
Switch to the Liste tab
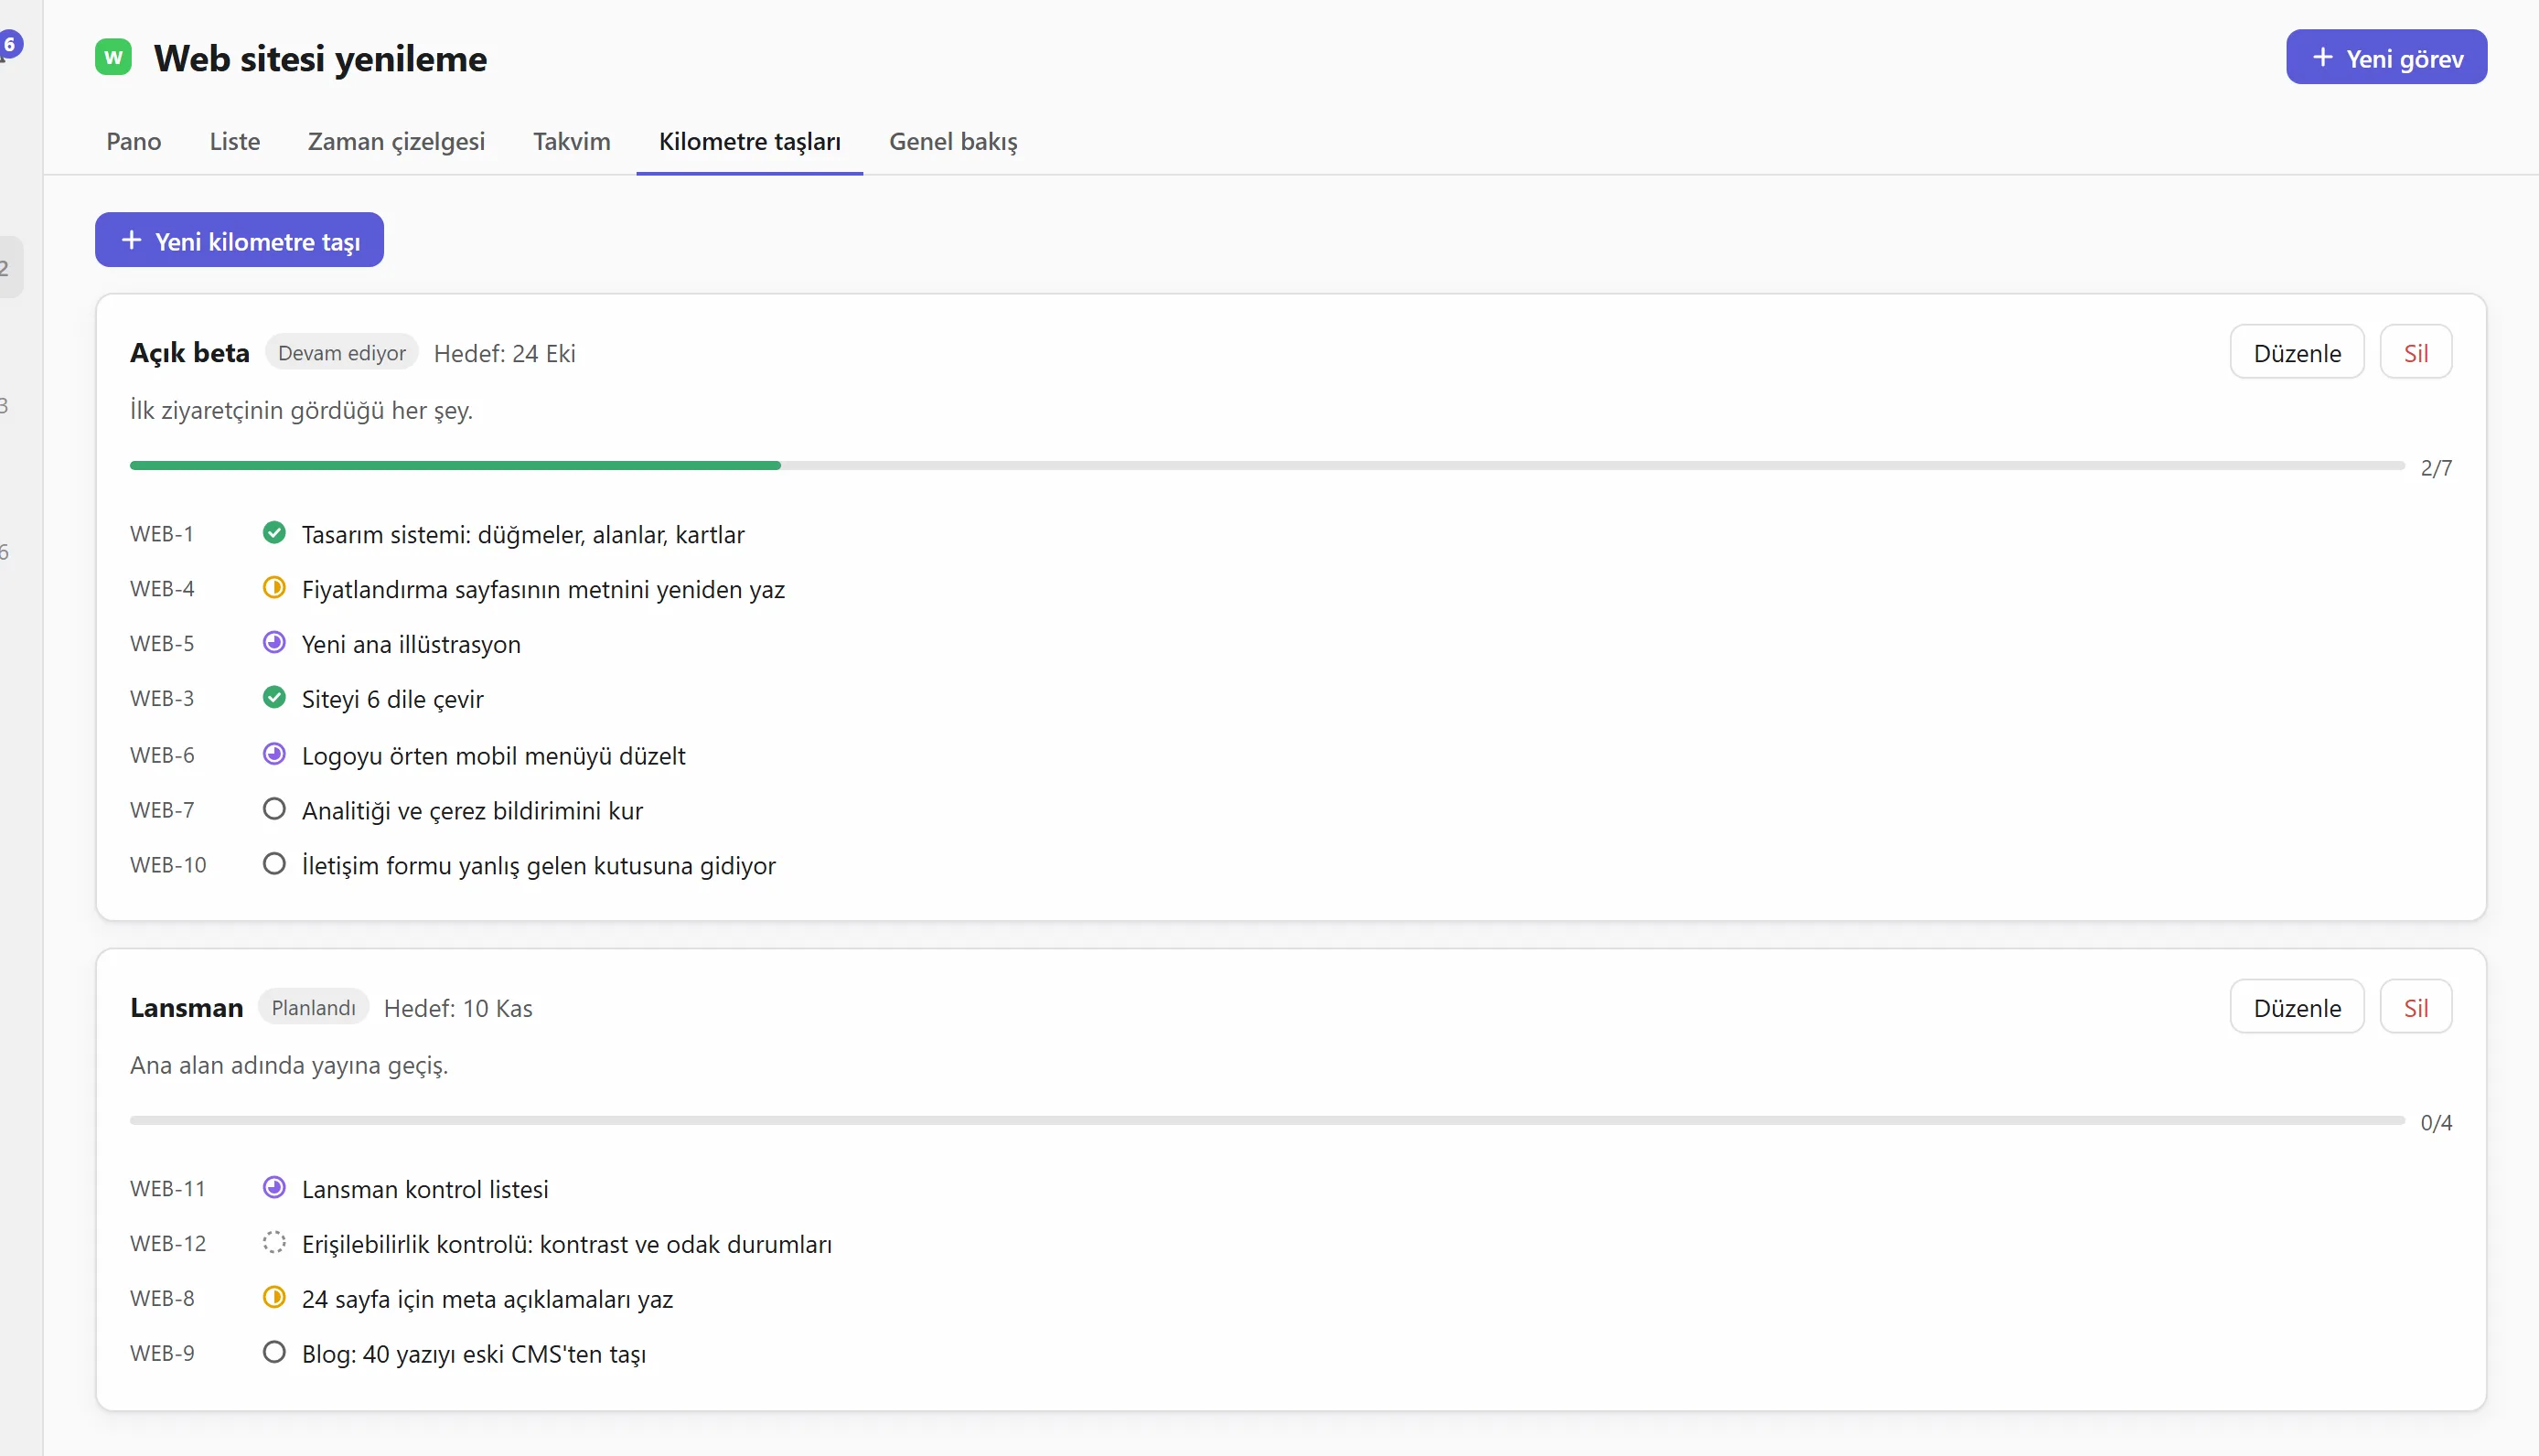click(235, 142)
